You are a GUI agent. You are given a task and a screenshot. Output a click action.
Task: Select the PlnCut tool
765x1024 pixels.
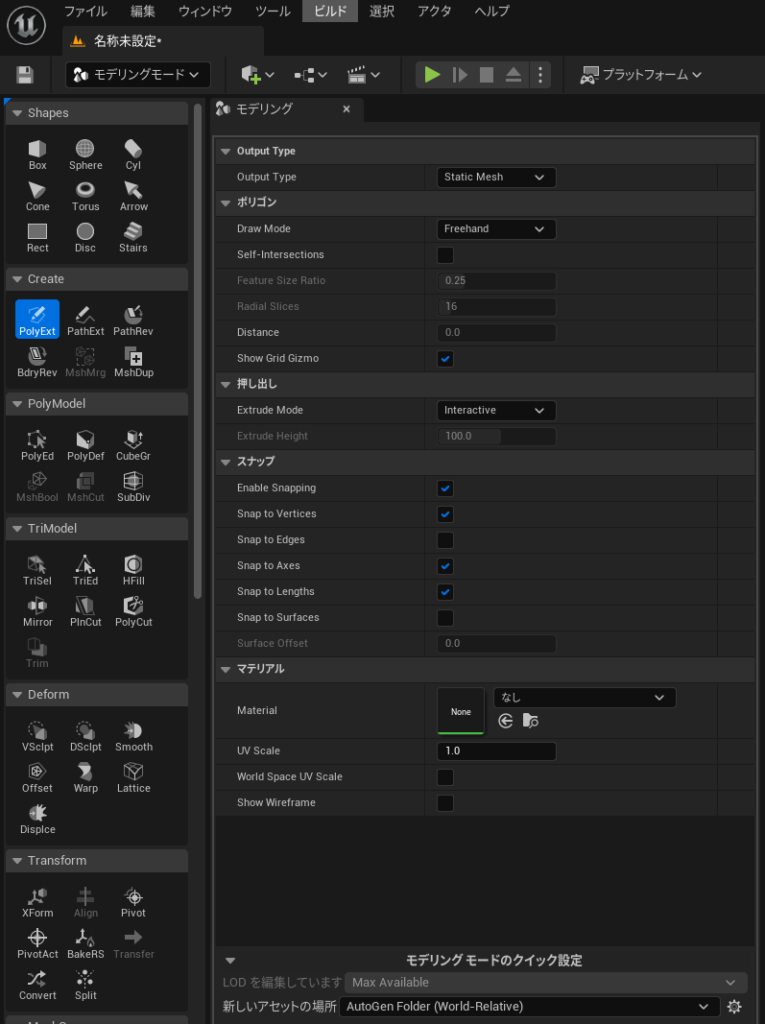(x=86, y=611)
